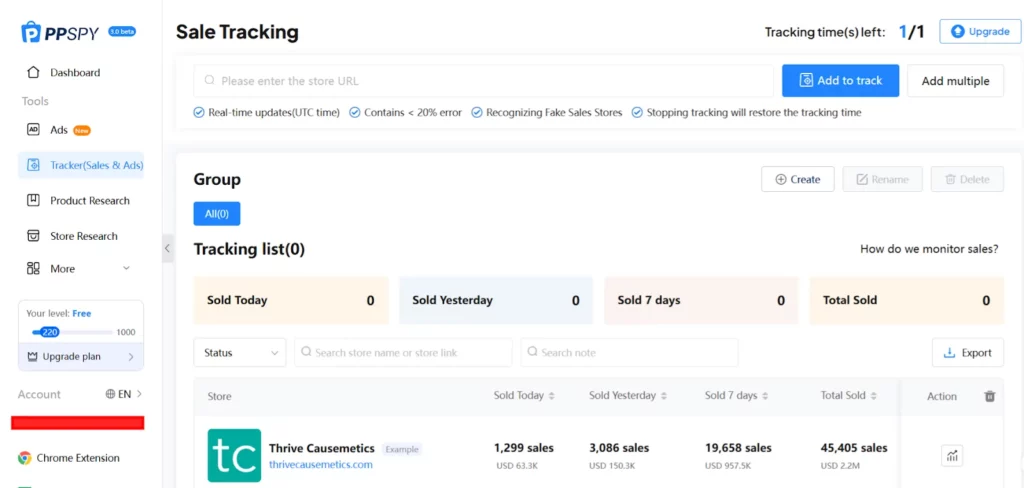
Task: Open How do we monitor sales link
Action: pos(929,249)
